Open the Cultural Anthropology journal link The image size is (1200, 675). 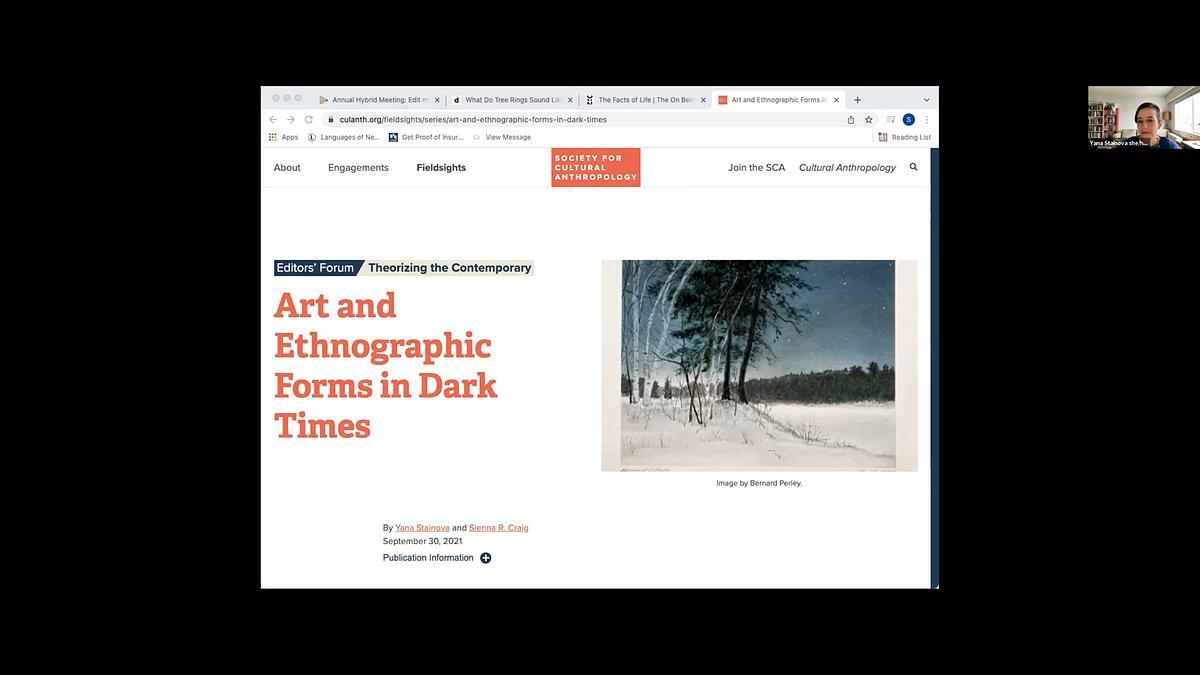pos(847,168)
